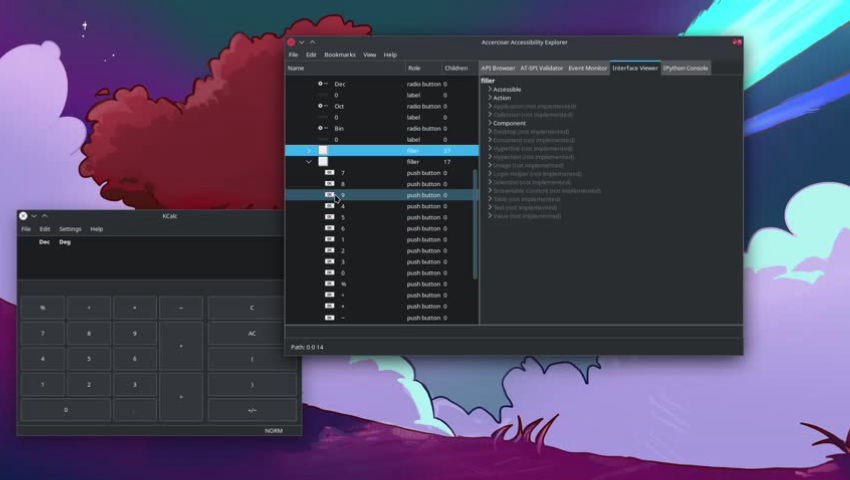Click the push button icon on tree row 2
The image size is (850, 480).
click(329, 251)
